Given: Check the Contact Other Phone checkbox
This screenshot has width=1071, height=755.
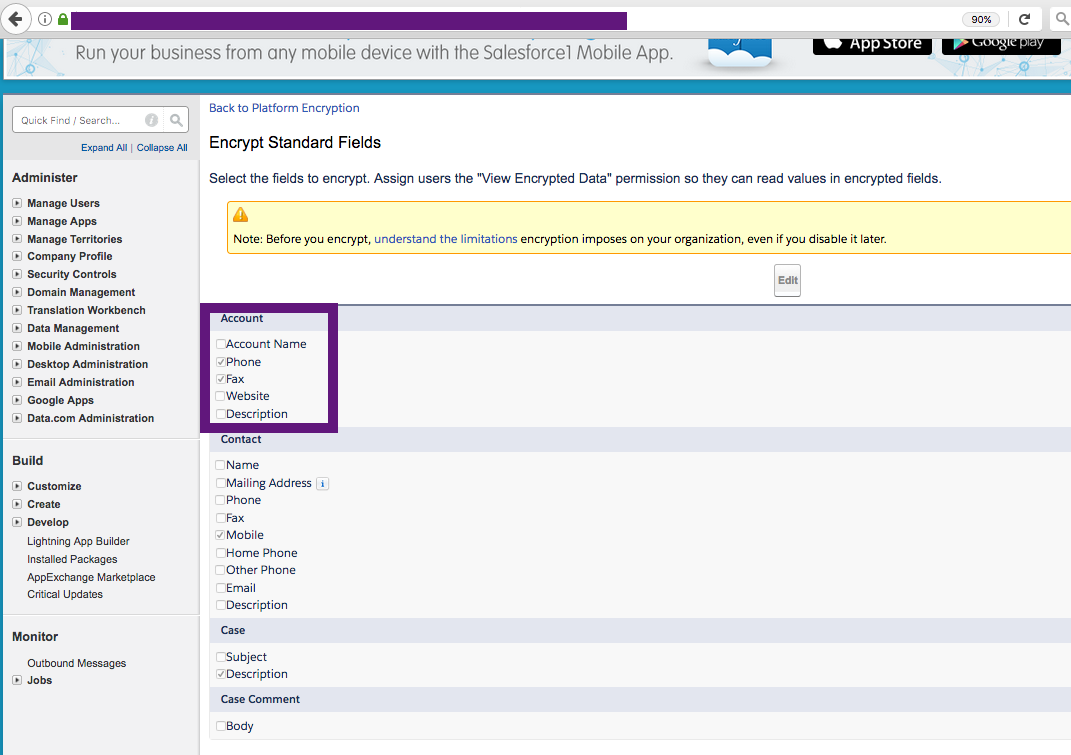Looking at the screenshot, I should click(x=221, y=570).
